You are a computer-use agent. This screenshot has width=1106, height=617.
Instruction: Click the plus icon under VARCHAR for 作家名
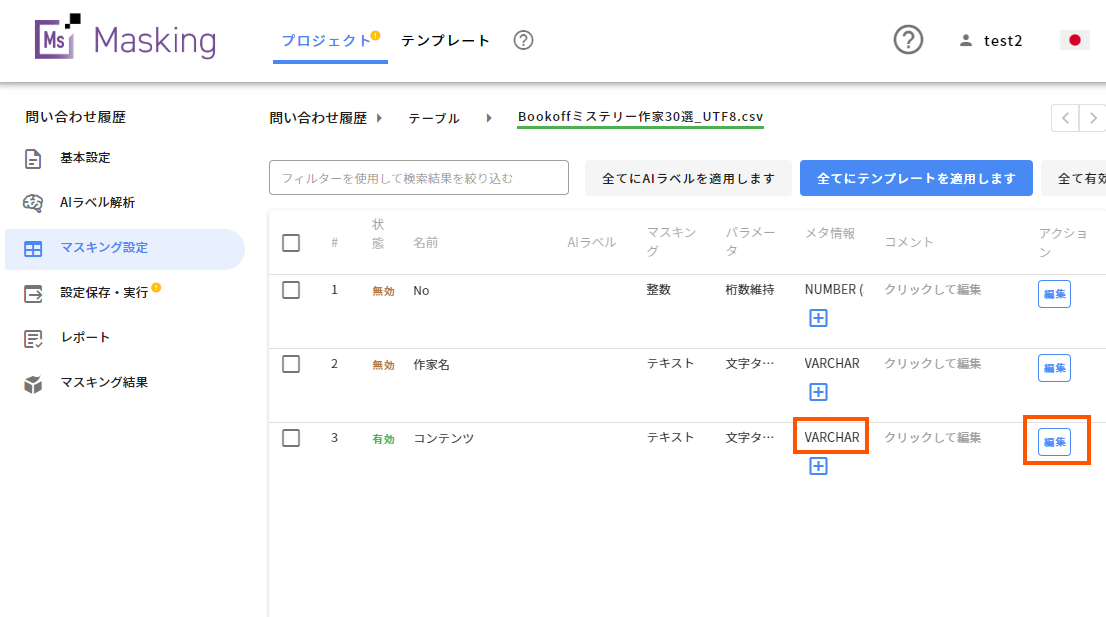coord(818,391)
